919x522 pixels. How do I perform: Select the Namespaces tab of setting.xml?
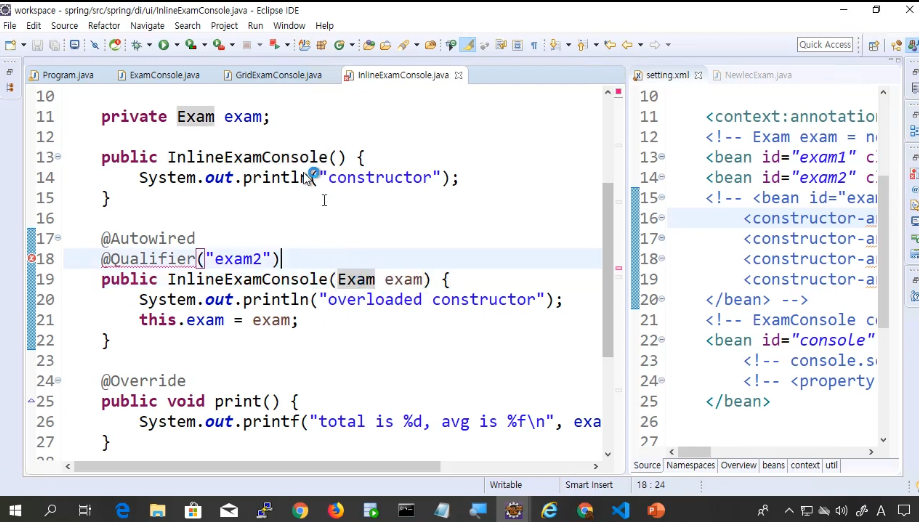690,465
